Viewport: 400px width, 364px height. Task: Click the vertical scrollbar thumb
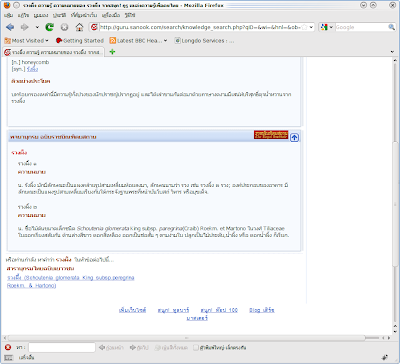point(395,204)
